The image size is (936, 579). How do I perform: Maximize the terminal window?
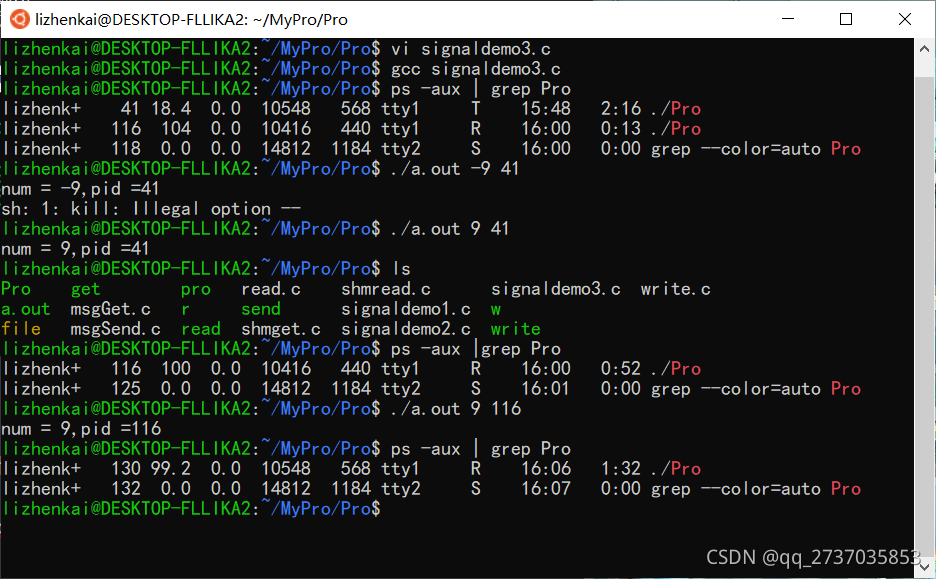[x=846, y=19]
